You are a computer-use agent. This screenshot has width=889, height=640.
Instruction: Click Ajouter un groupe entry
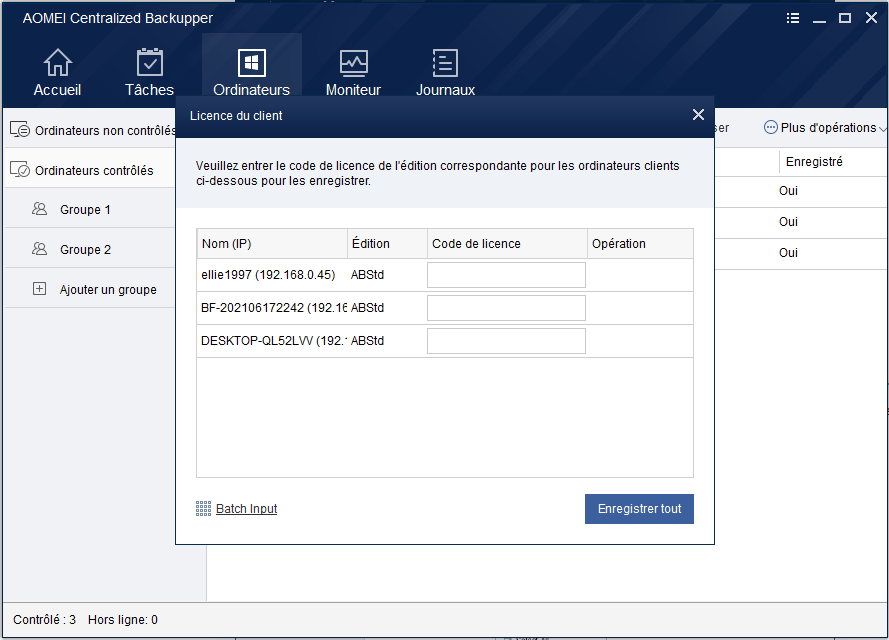click(x=90, y=289)
